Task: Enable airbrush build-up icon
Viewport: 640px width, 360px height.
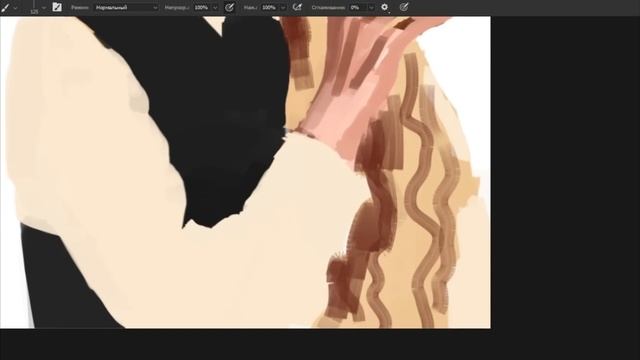Action: coord(297,7)
